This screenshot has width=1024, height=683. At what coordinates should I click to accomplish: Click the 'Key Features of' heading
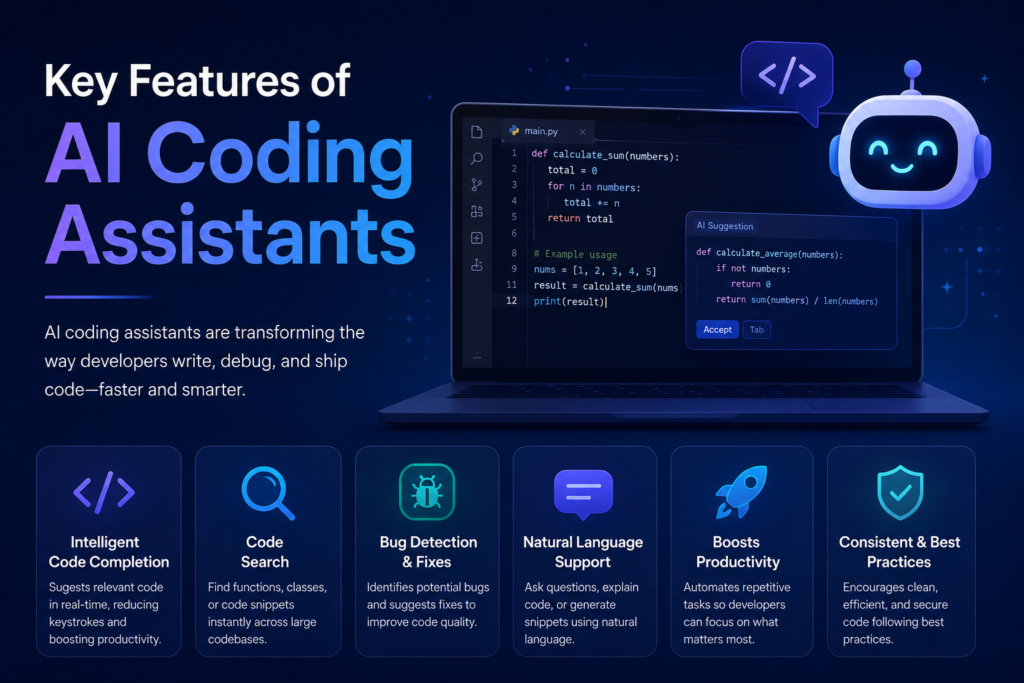pyautogui.click(x=197, y=82)
